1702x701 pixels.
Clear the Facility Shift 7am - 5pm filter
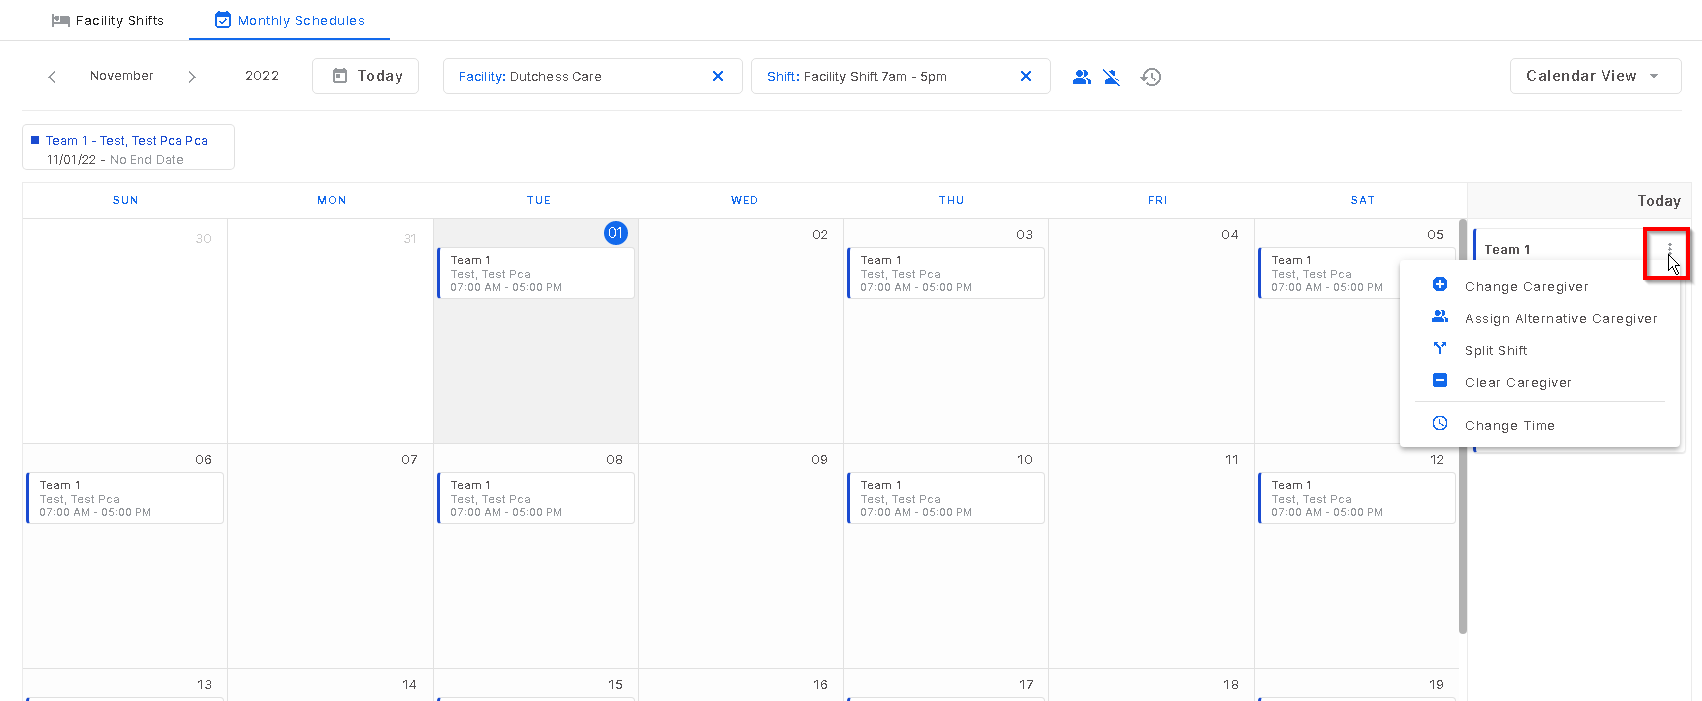(1026, 76)
